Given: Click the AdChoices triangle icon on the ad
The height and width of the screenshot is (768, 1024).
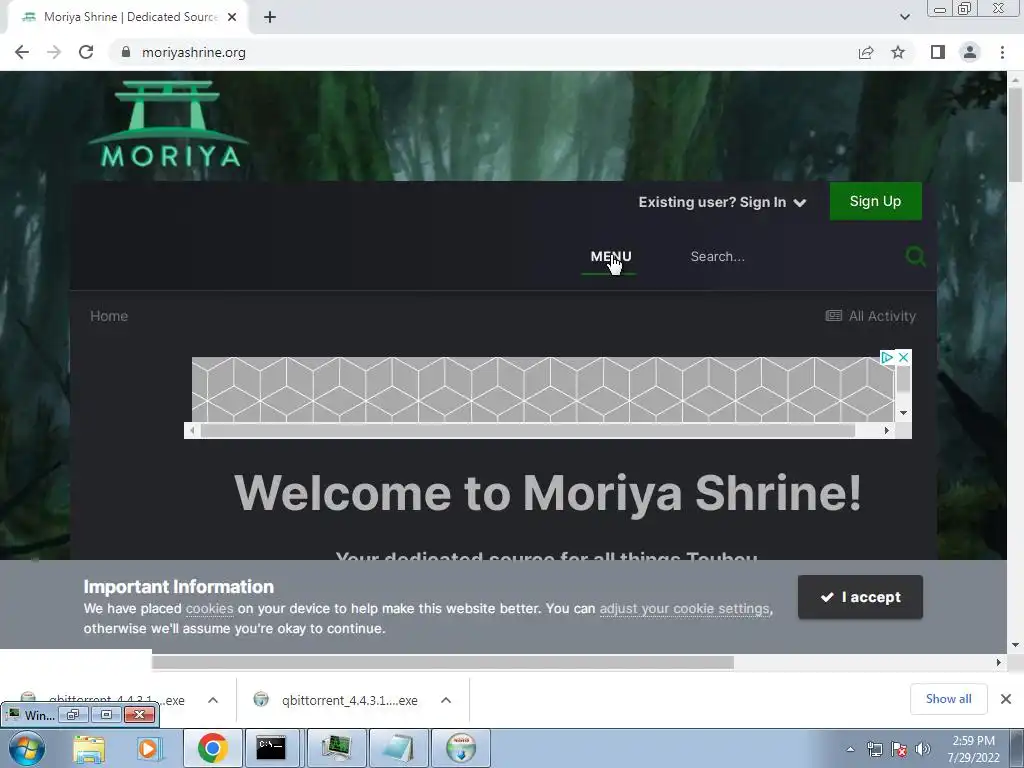Looking at the screenshot, I should (x=887, y=357).
